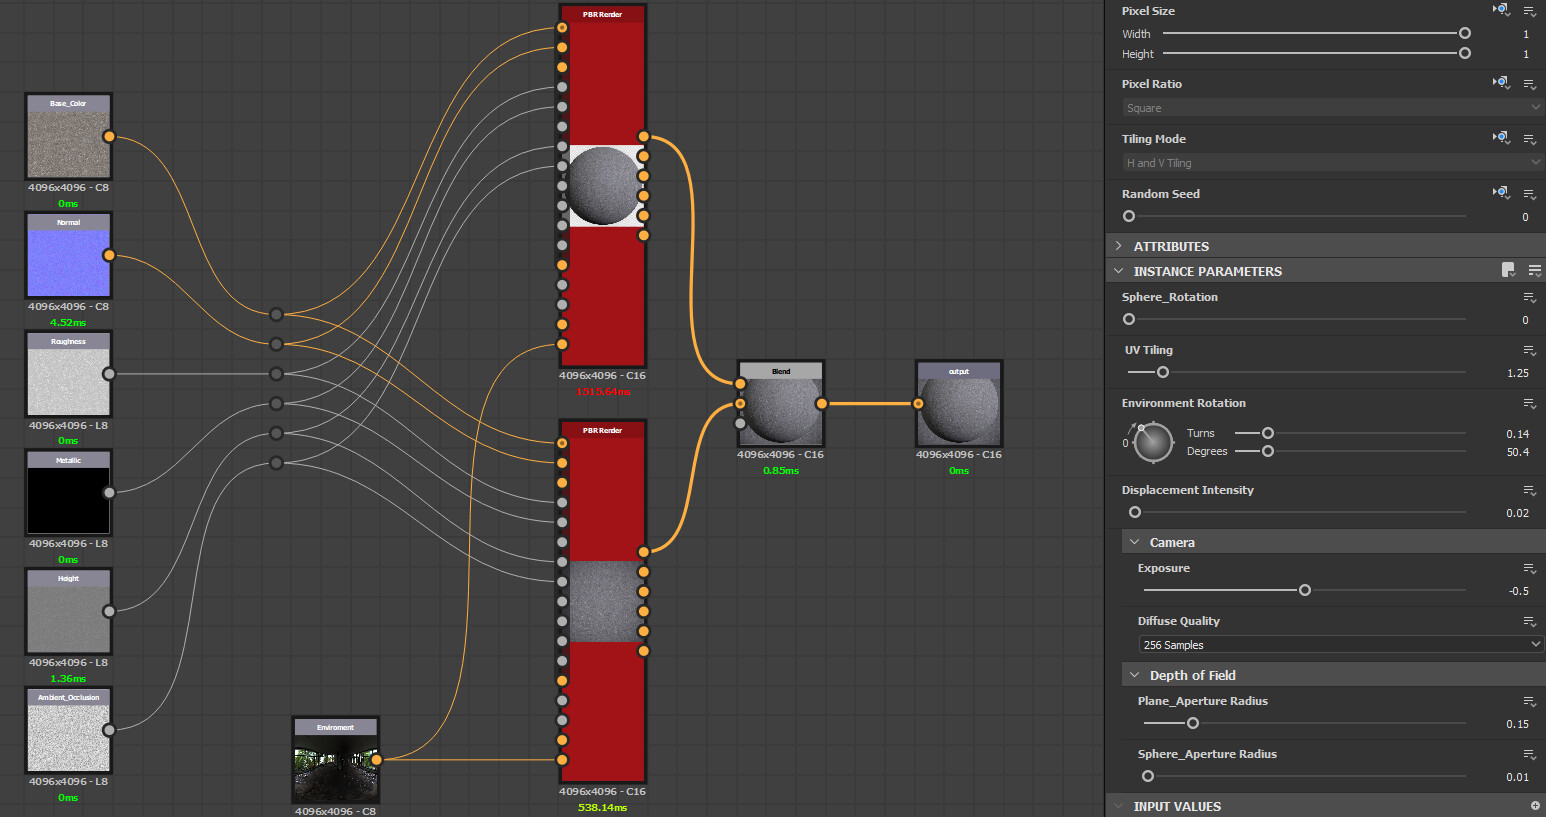
Task: Open the Tiling Mode inheritance method icon
Action: click(x=1500, y=138)
